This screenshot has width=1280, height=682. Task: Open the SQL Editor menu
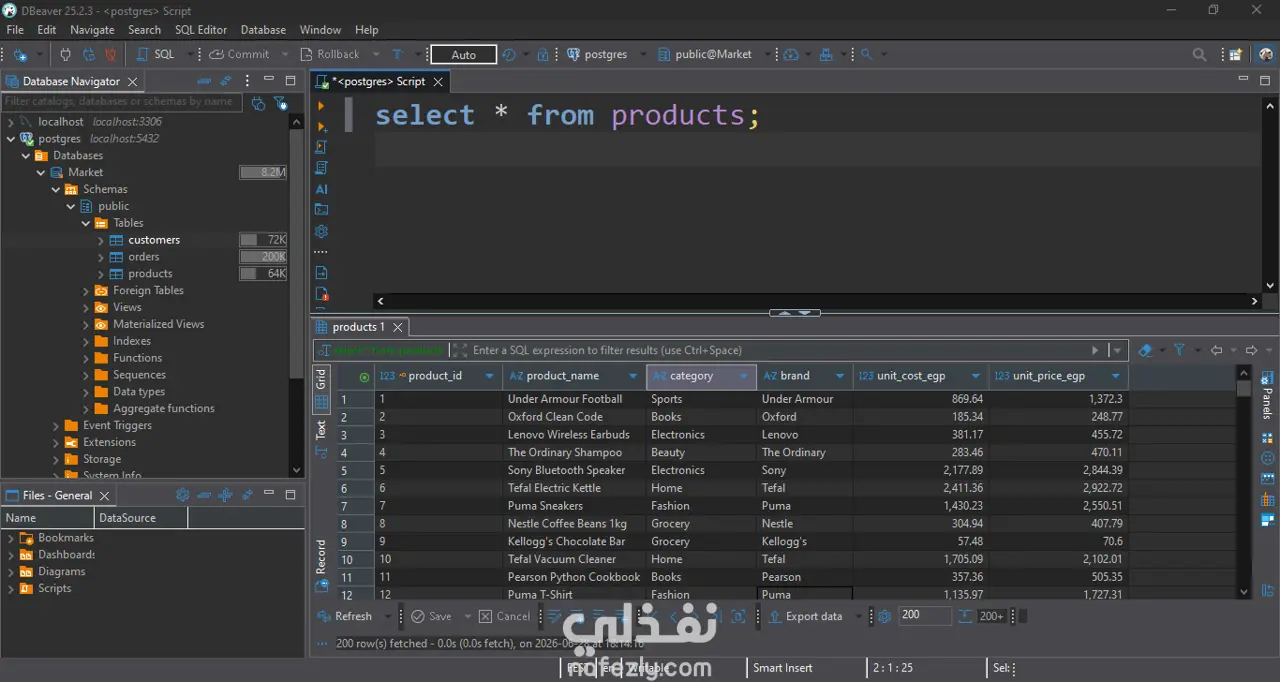(201, 29)
